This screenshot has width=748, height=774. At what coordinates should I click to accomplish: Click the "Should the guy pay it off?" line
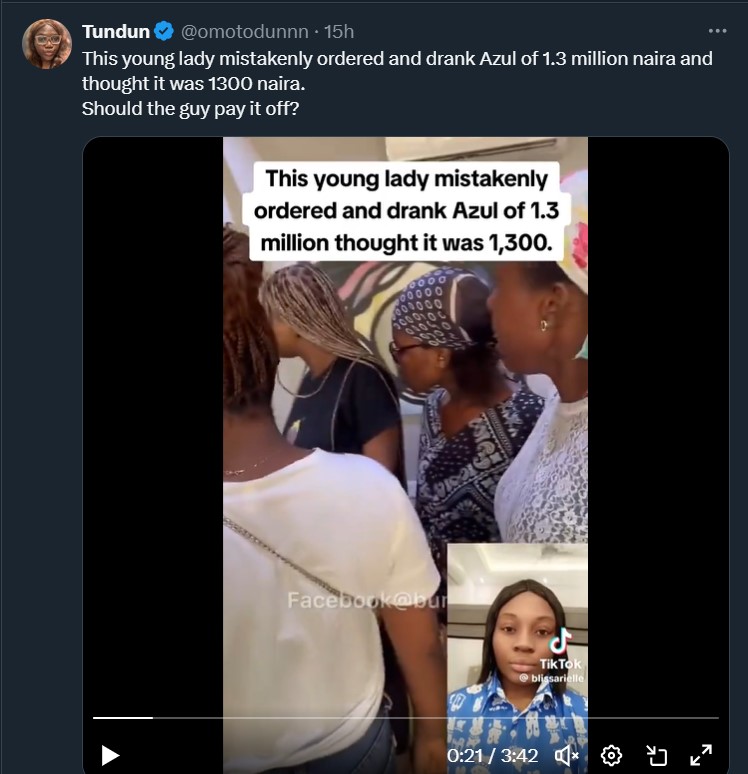point(190,108)
